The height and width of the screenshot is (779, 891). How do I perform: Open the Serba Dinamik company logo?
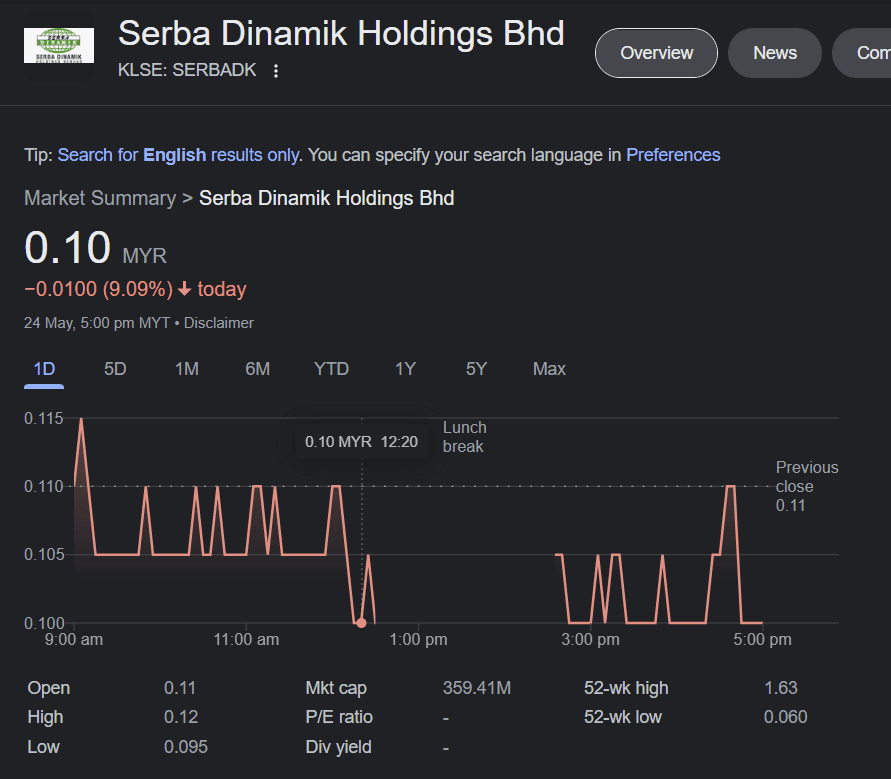tap(59, 45)
